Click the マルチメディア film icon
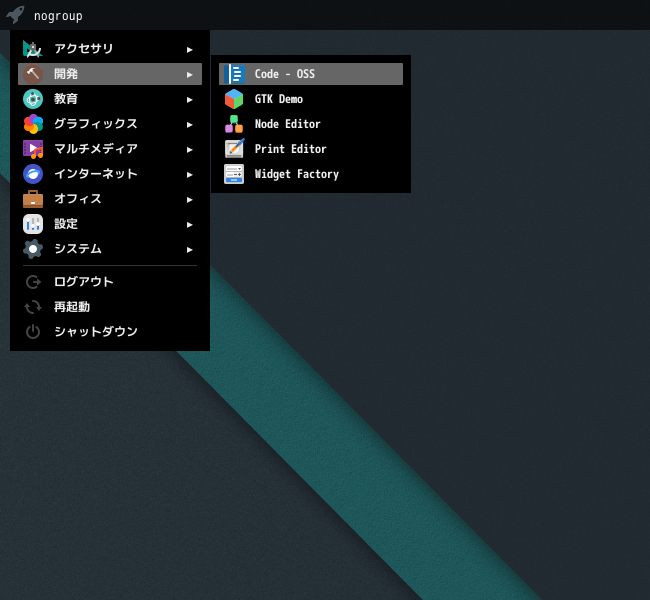Viewport: 650px width, 600px height. pos(33,149)
